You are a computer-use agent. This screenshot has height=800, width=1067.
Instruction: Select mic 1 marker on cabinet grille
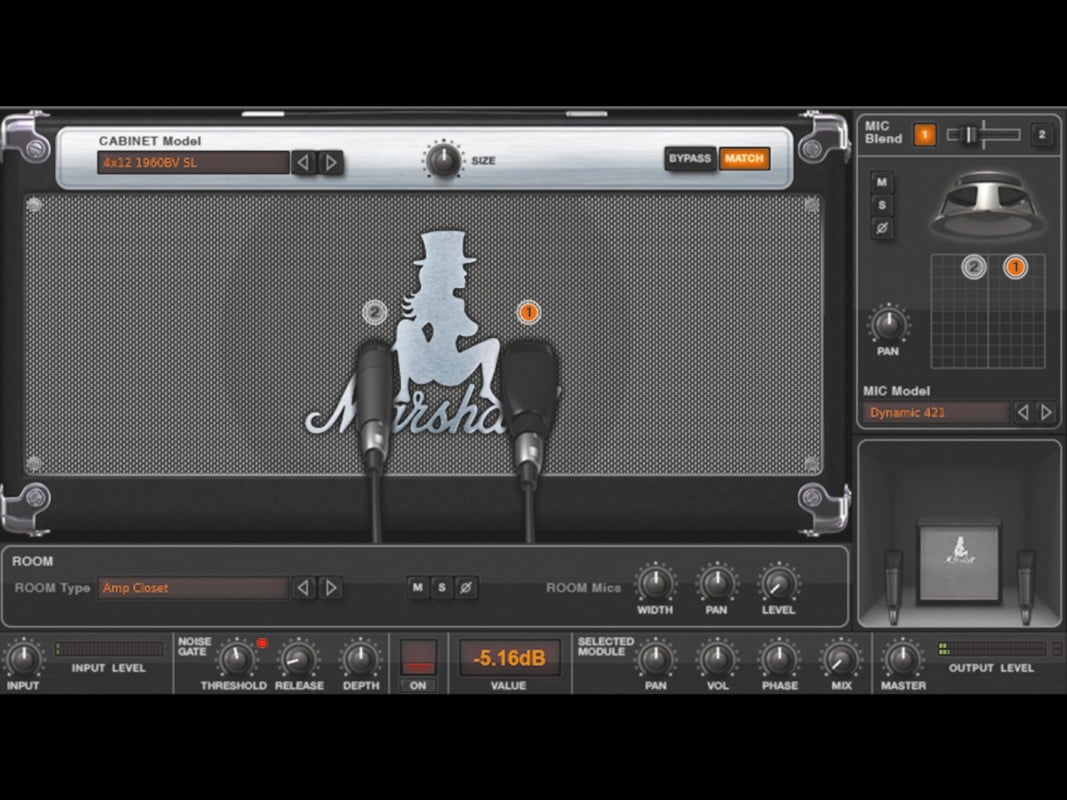pos(528,312)
